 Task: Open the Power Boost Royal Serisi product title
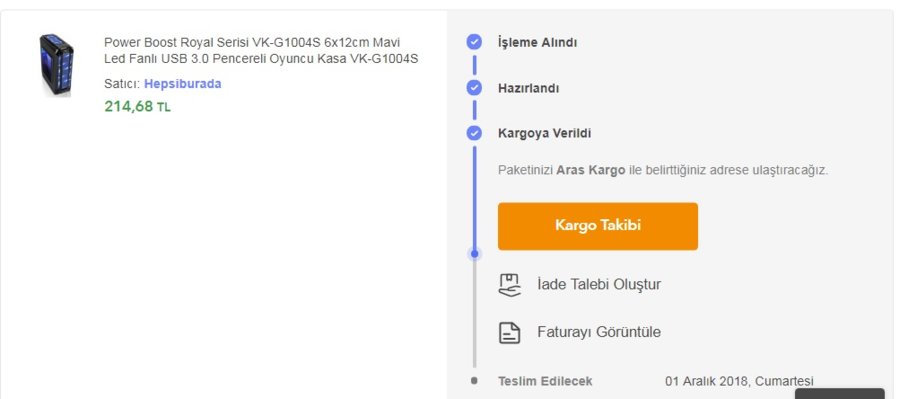click(261, 51)
